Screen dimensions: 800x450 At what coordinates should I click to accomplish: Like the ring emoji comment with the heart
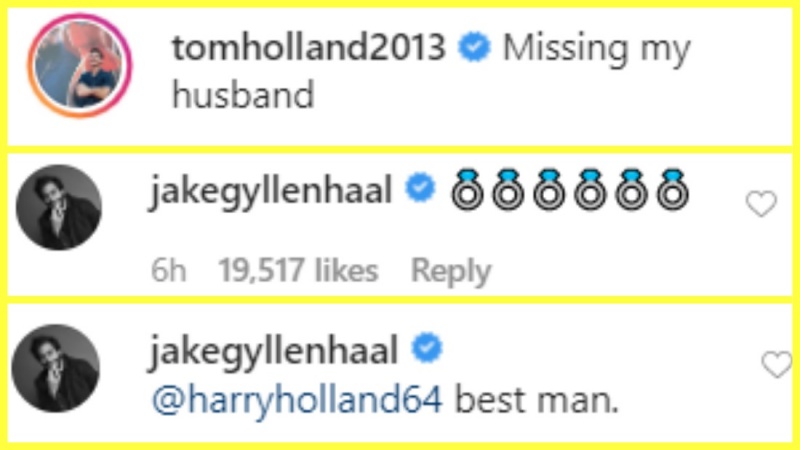click(761, 204)
